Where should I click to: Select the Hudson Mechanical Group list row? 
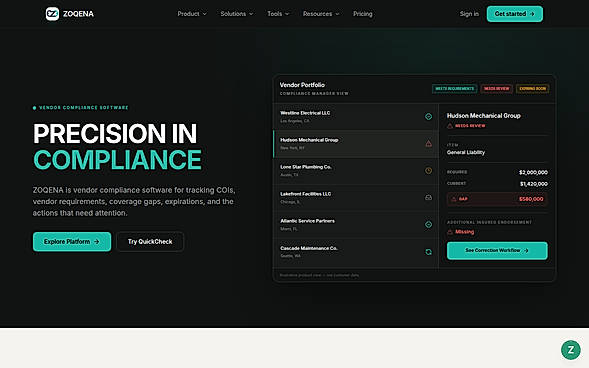pyautogui.click(x=356, y=144)
